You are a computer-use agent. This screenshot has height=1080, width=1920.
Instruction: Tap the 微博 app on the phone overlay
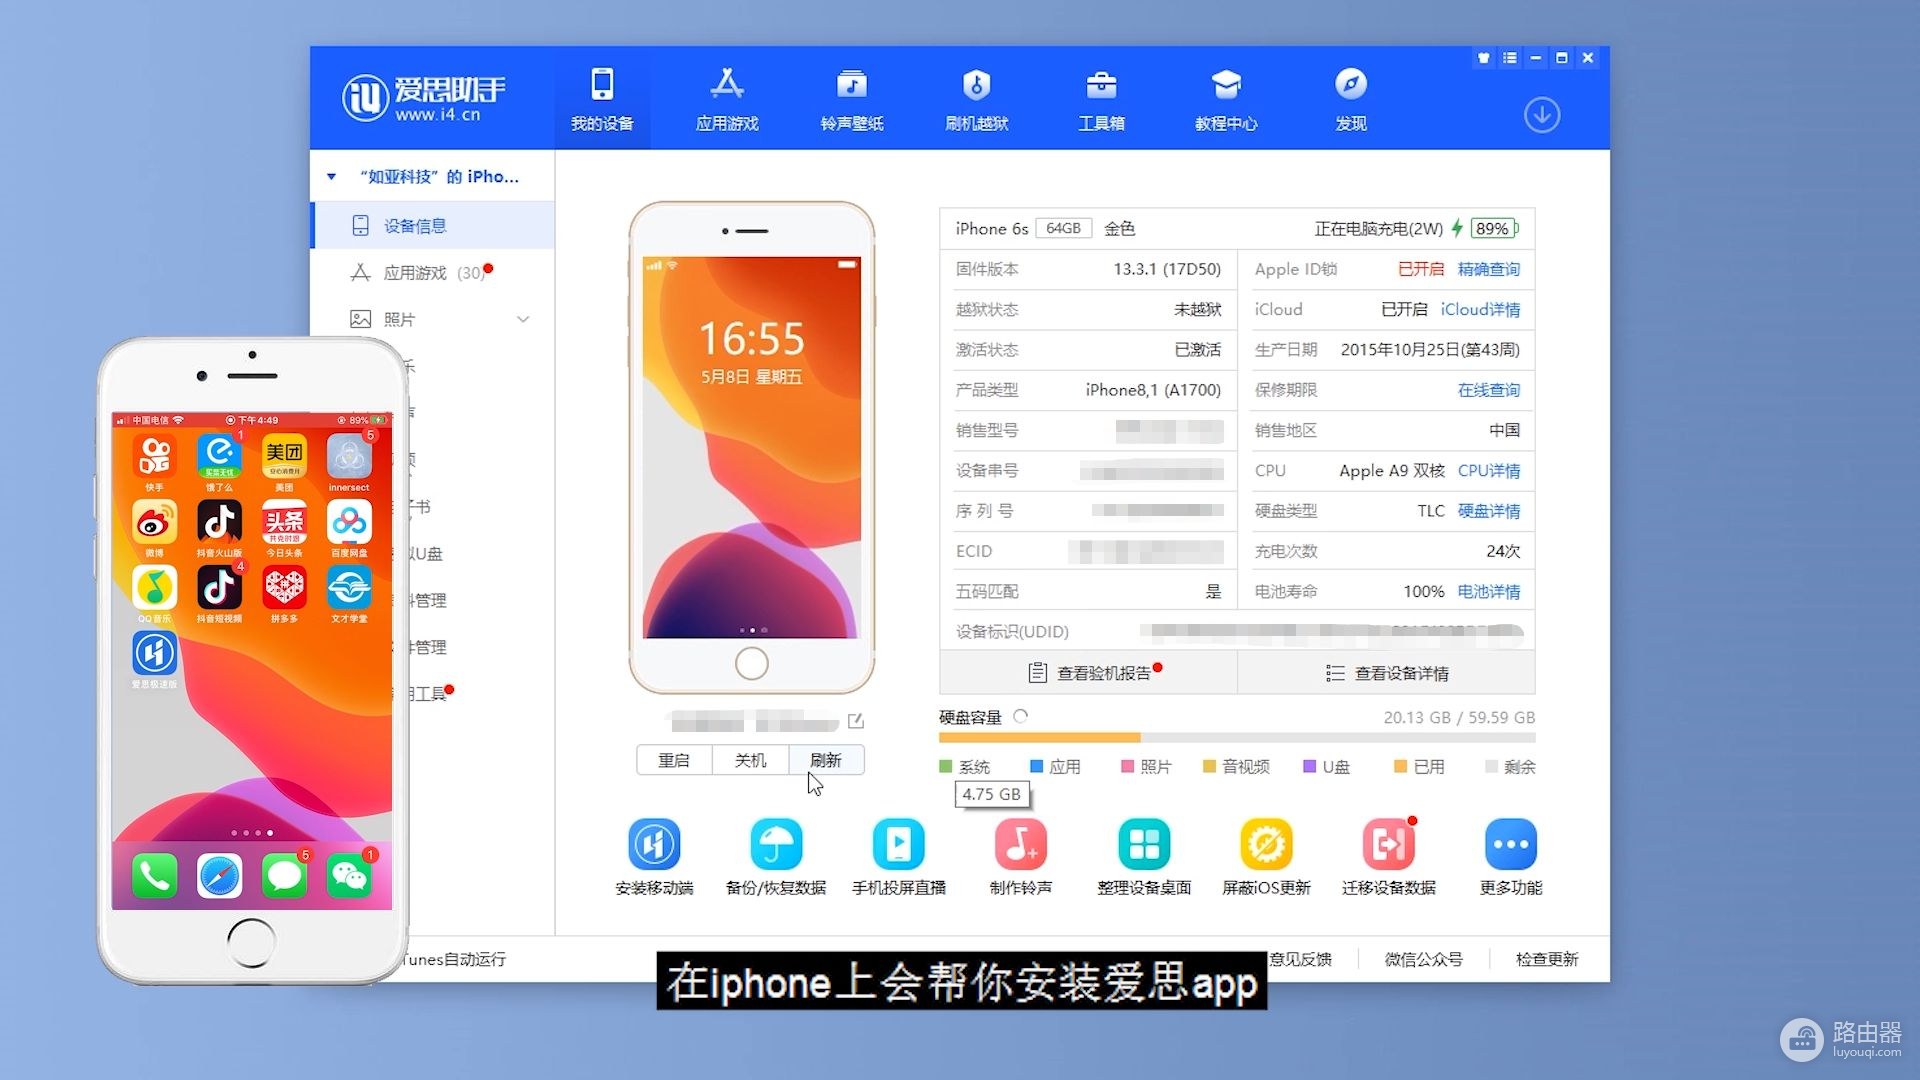(x=155, y=523)
